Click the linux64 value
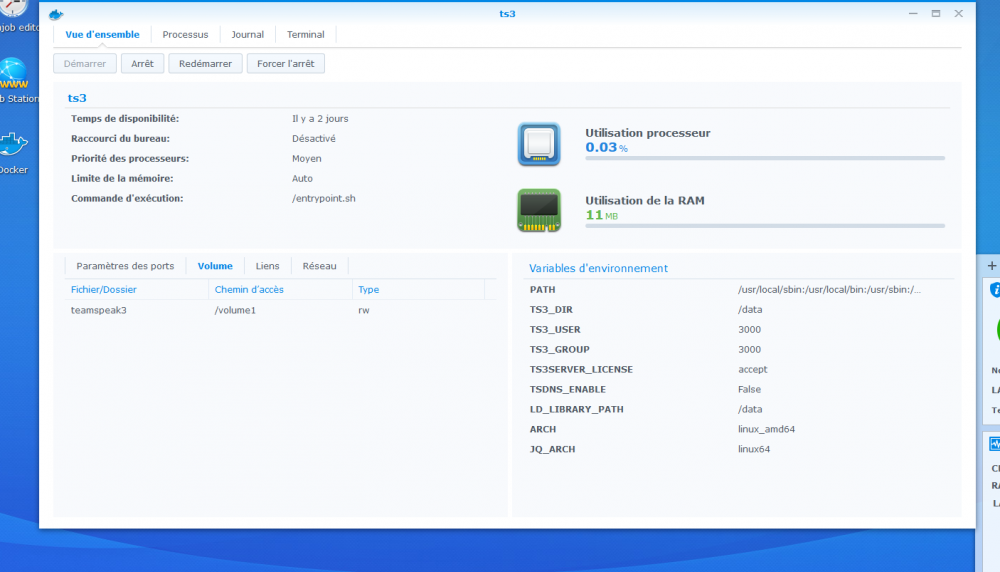1000x572 pixels. [x=754, y=449]
